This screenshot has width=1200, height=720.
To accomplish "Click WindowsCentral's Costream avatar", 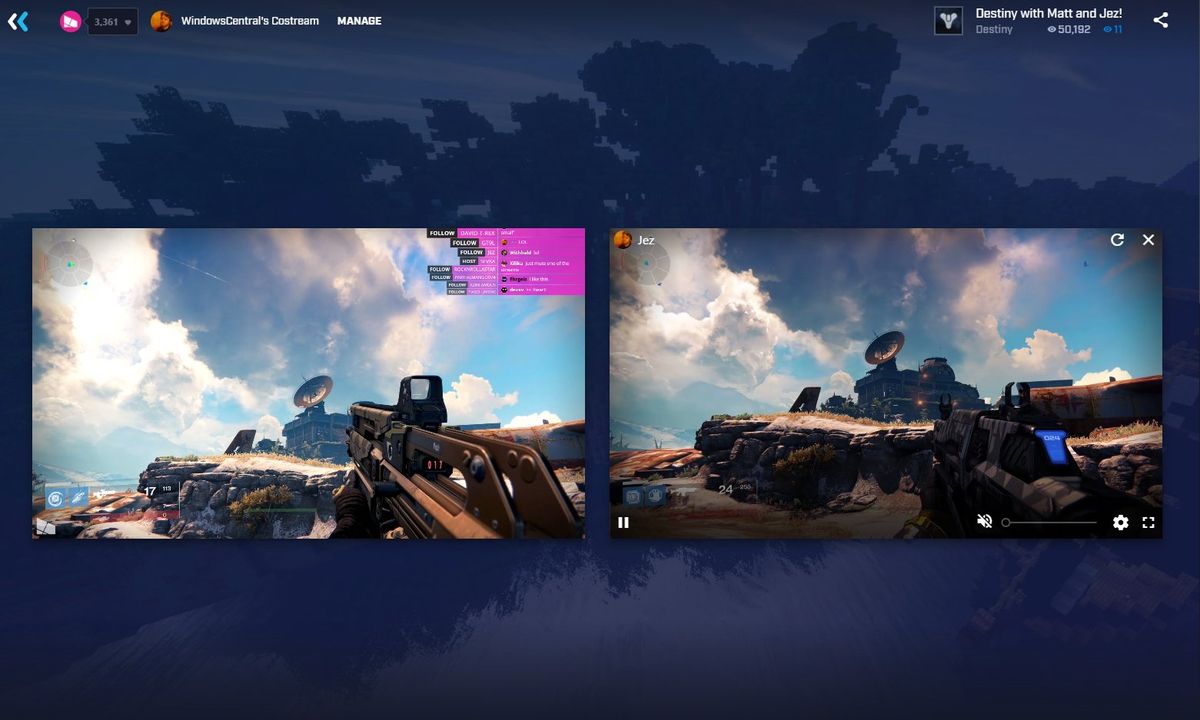I will pos(162,20).
